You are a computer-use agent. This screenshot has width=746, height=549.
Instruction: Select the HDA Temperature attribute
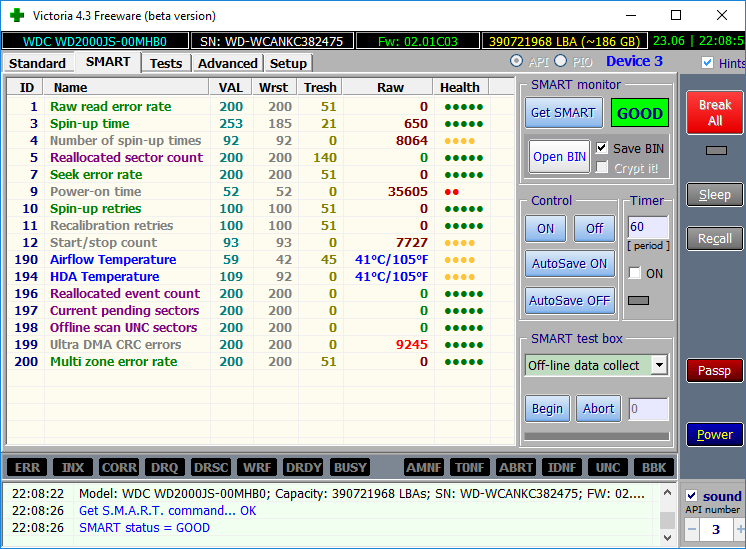point(261,276)
